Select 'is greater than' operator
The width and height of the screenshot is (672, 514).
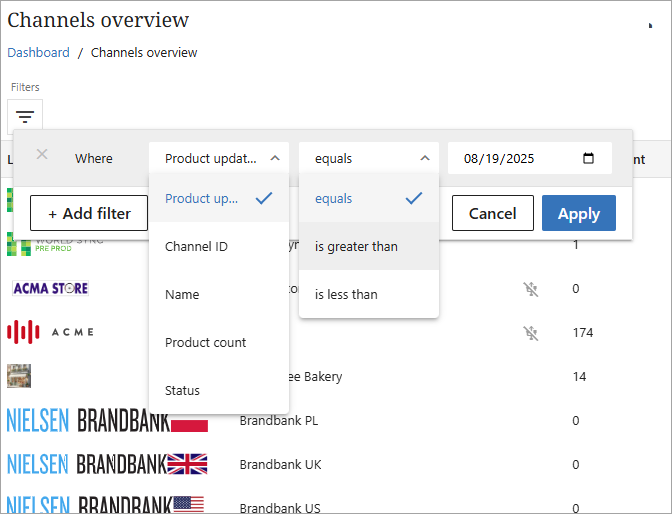click(x=356, y=246)
